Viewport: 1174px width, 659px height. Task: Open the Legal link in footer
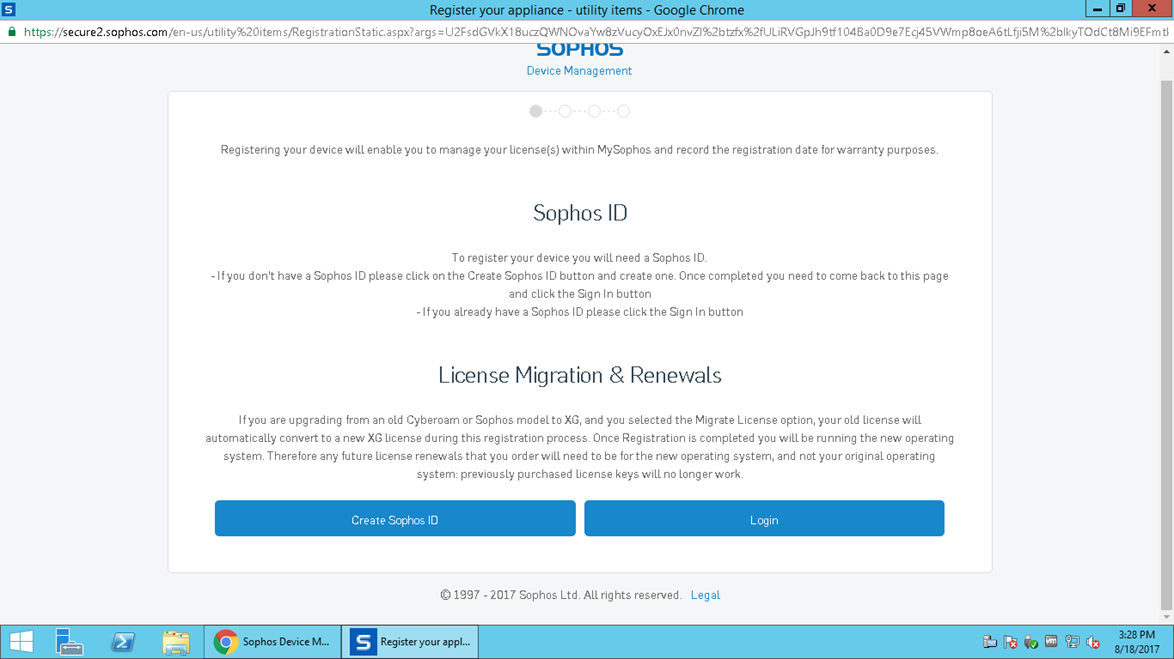[705, 595]
